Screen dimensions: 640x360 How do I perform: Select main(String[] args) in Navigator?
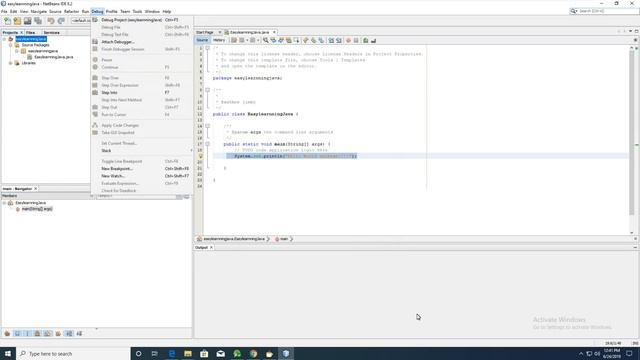[37, 209]
